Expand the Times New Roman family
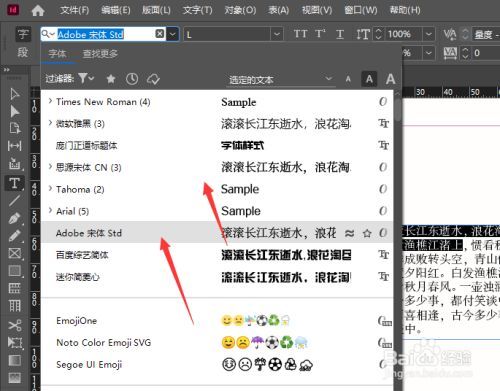The height and width of the screenshot is (391, 500). [50, 101]
